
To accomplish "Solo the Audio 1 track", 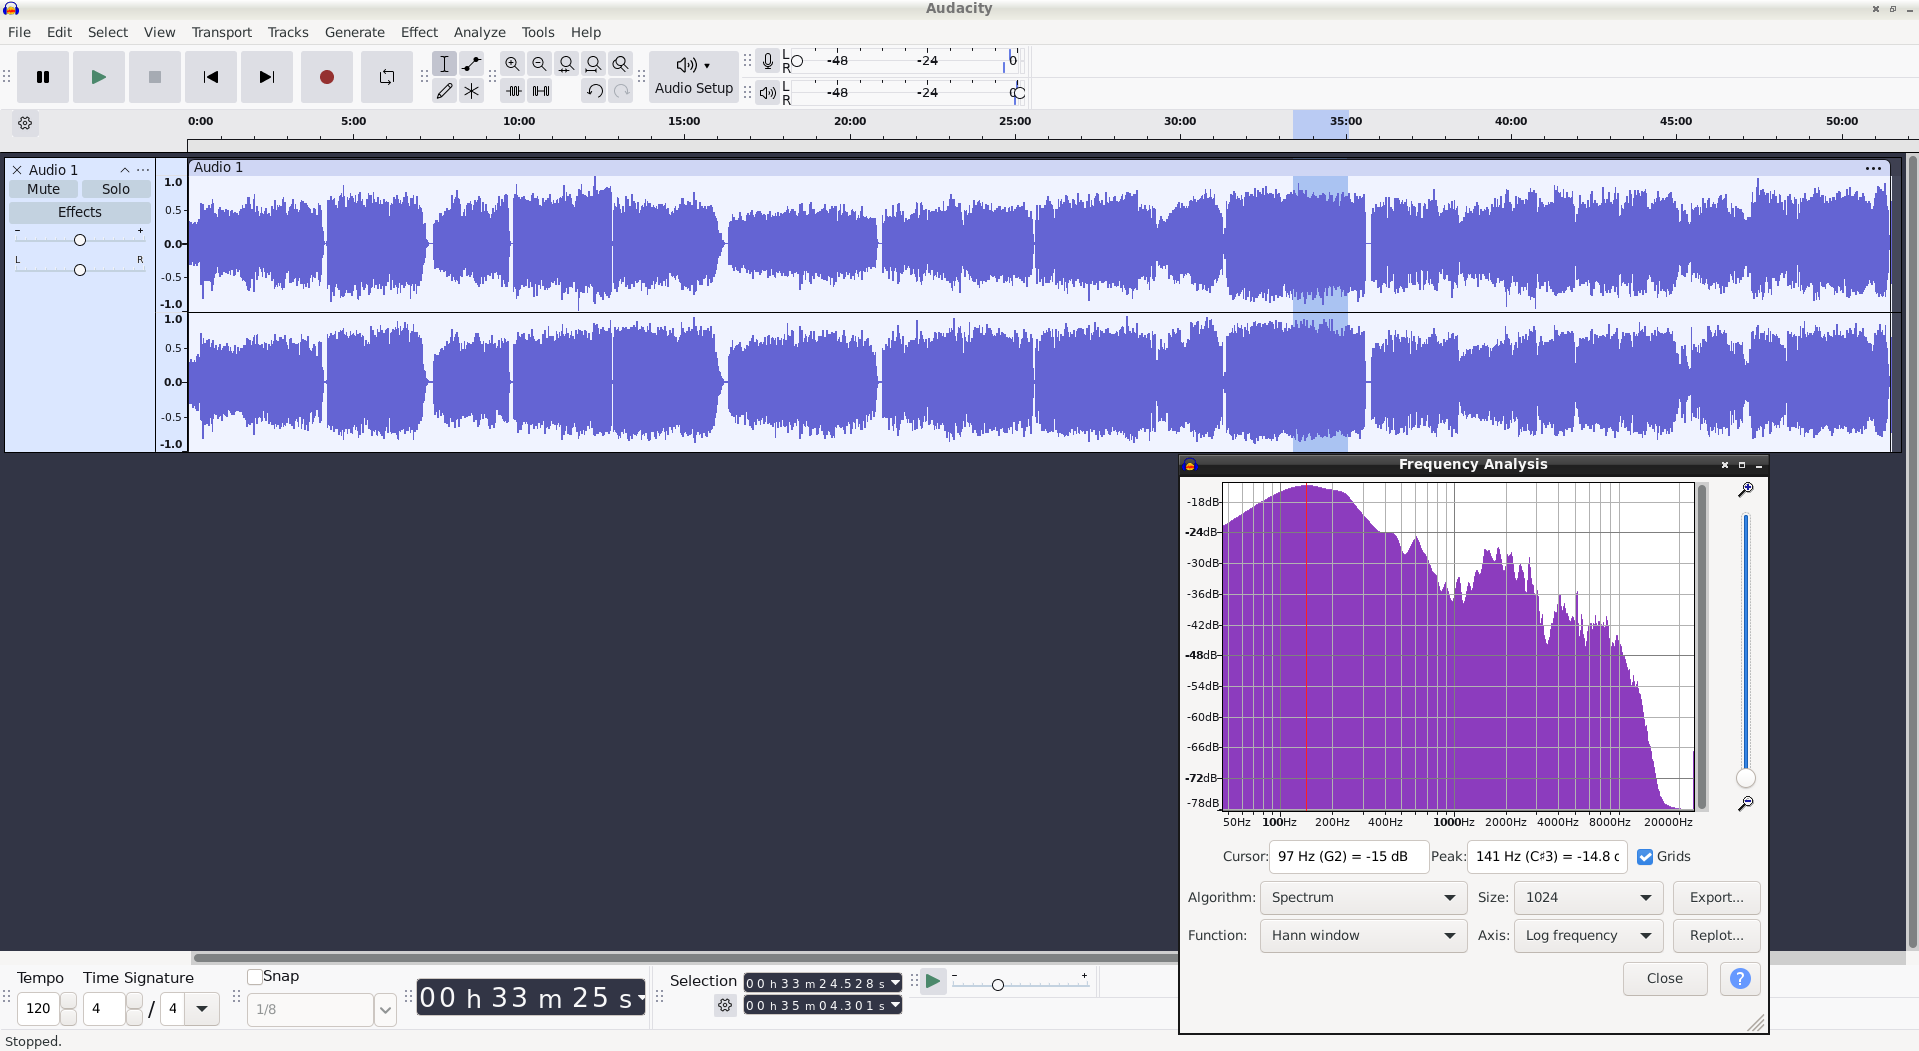I will click(116, 189).
